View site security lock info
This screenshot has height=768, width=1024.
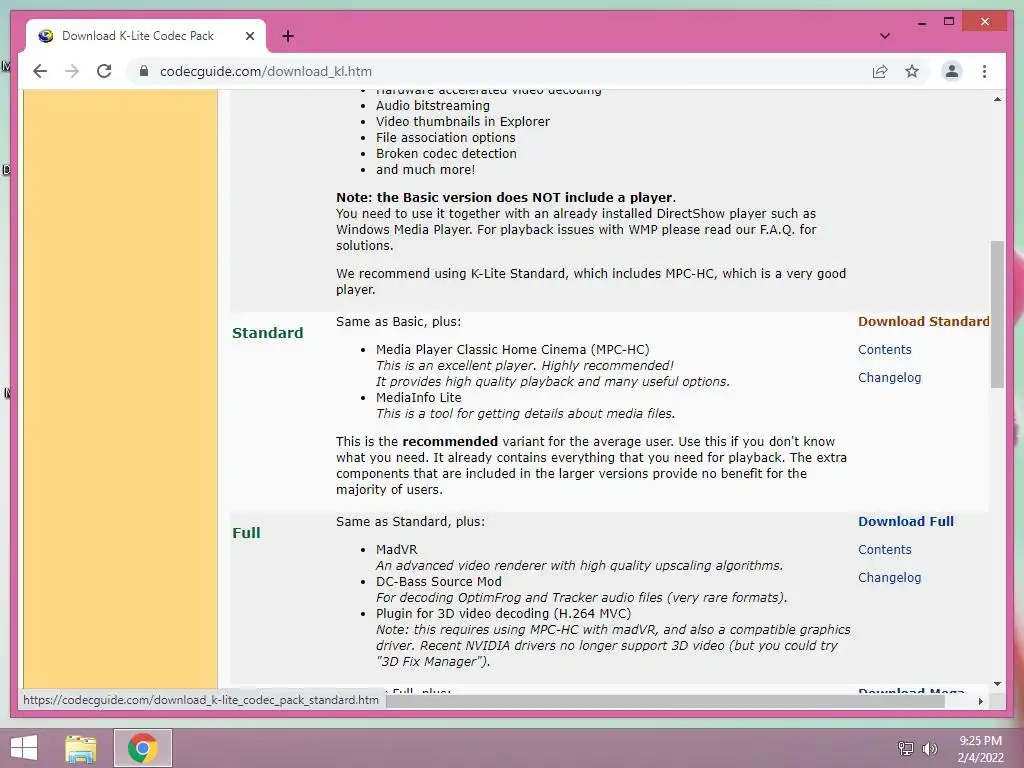point(144,71)
